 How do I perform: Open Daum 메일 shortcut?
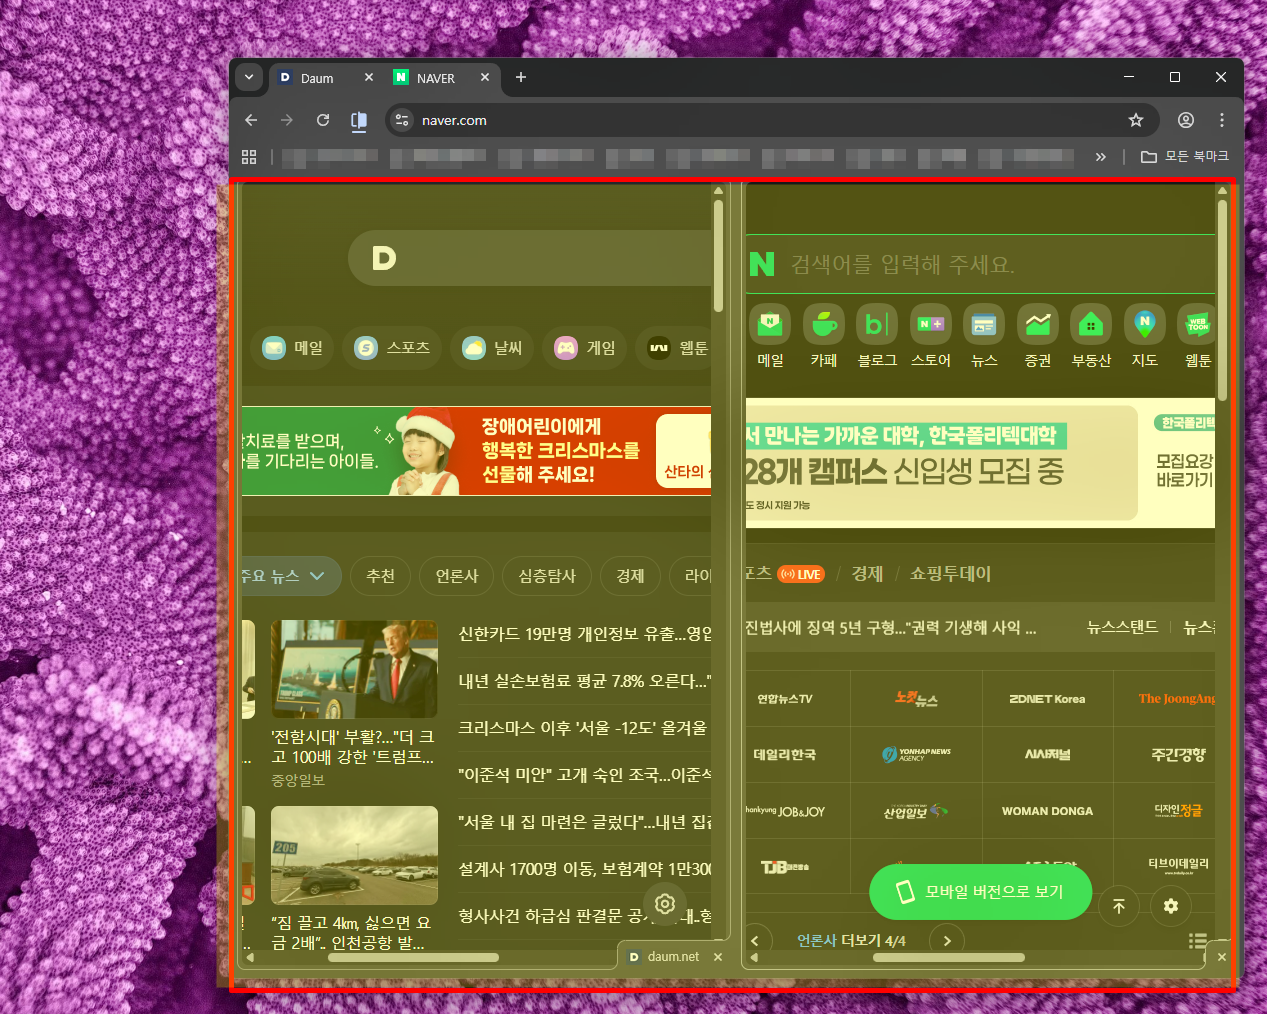[293, 348]
